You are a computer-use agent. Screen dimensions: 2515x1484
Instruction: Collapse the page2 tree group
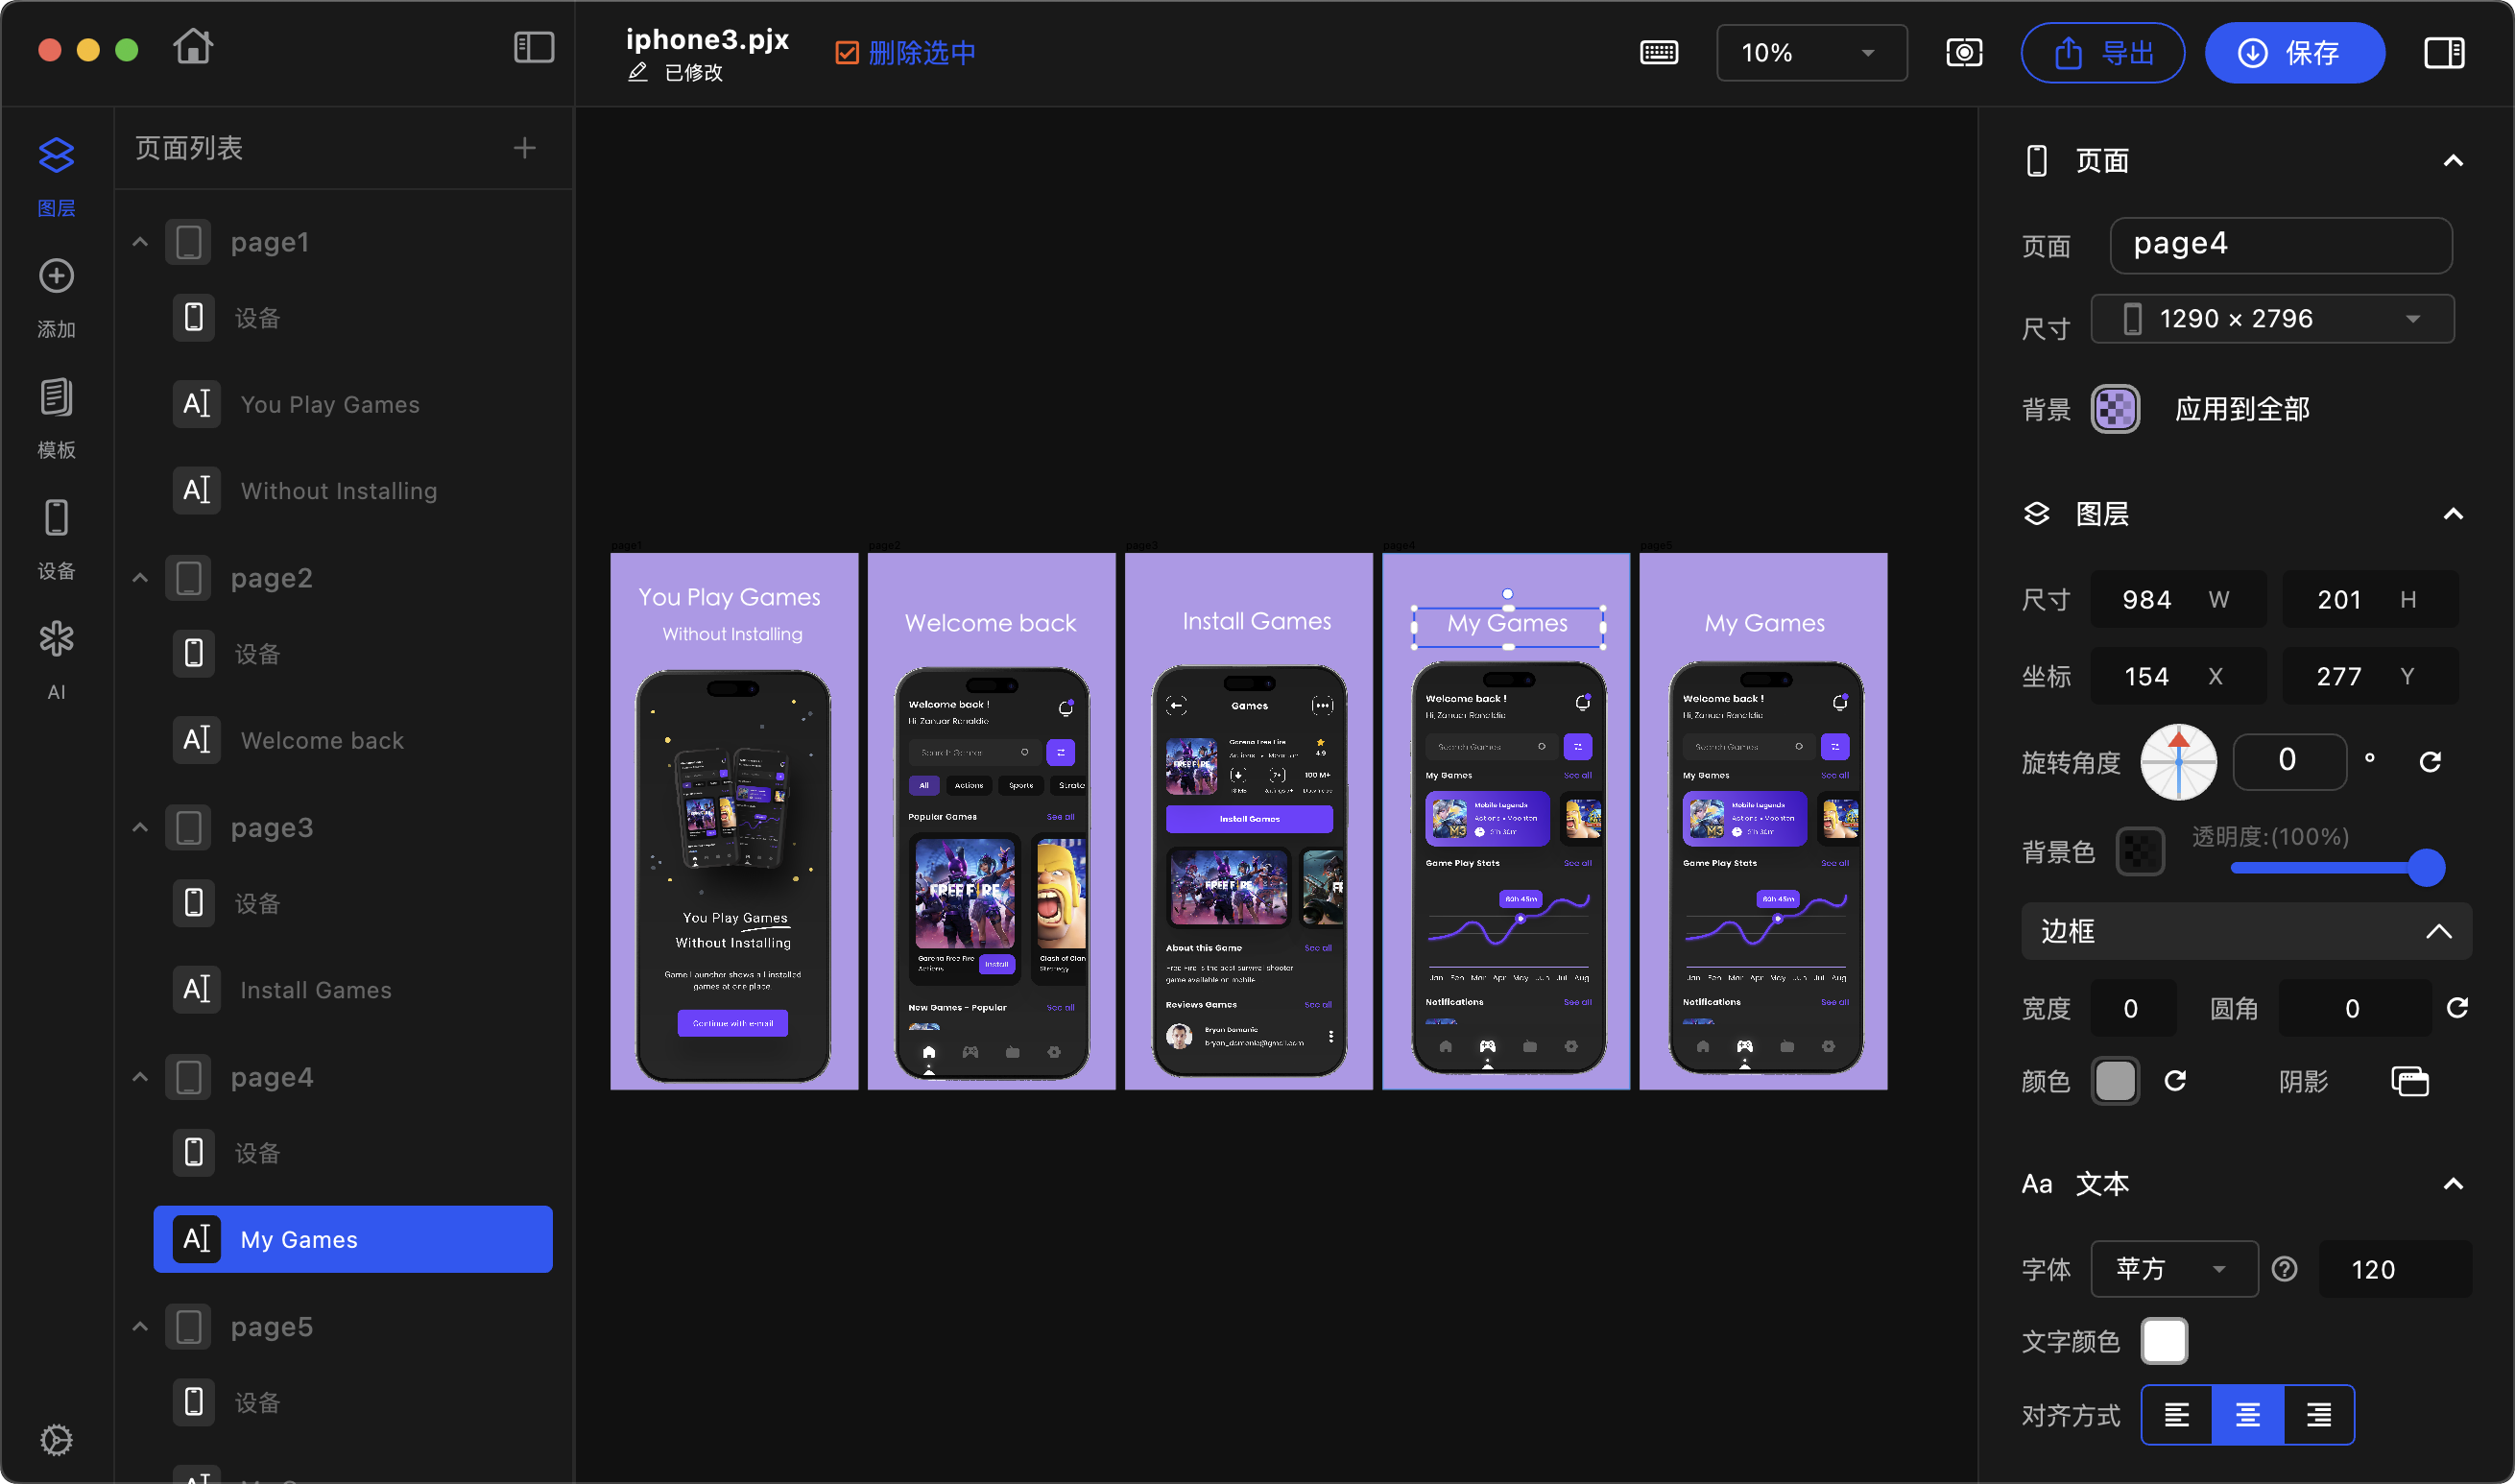click(x=140, y=578)
